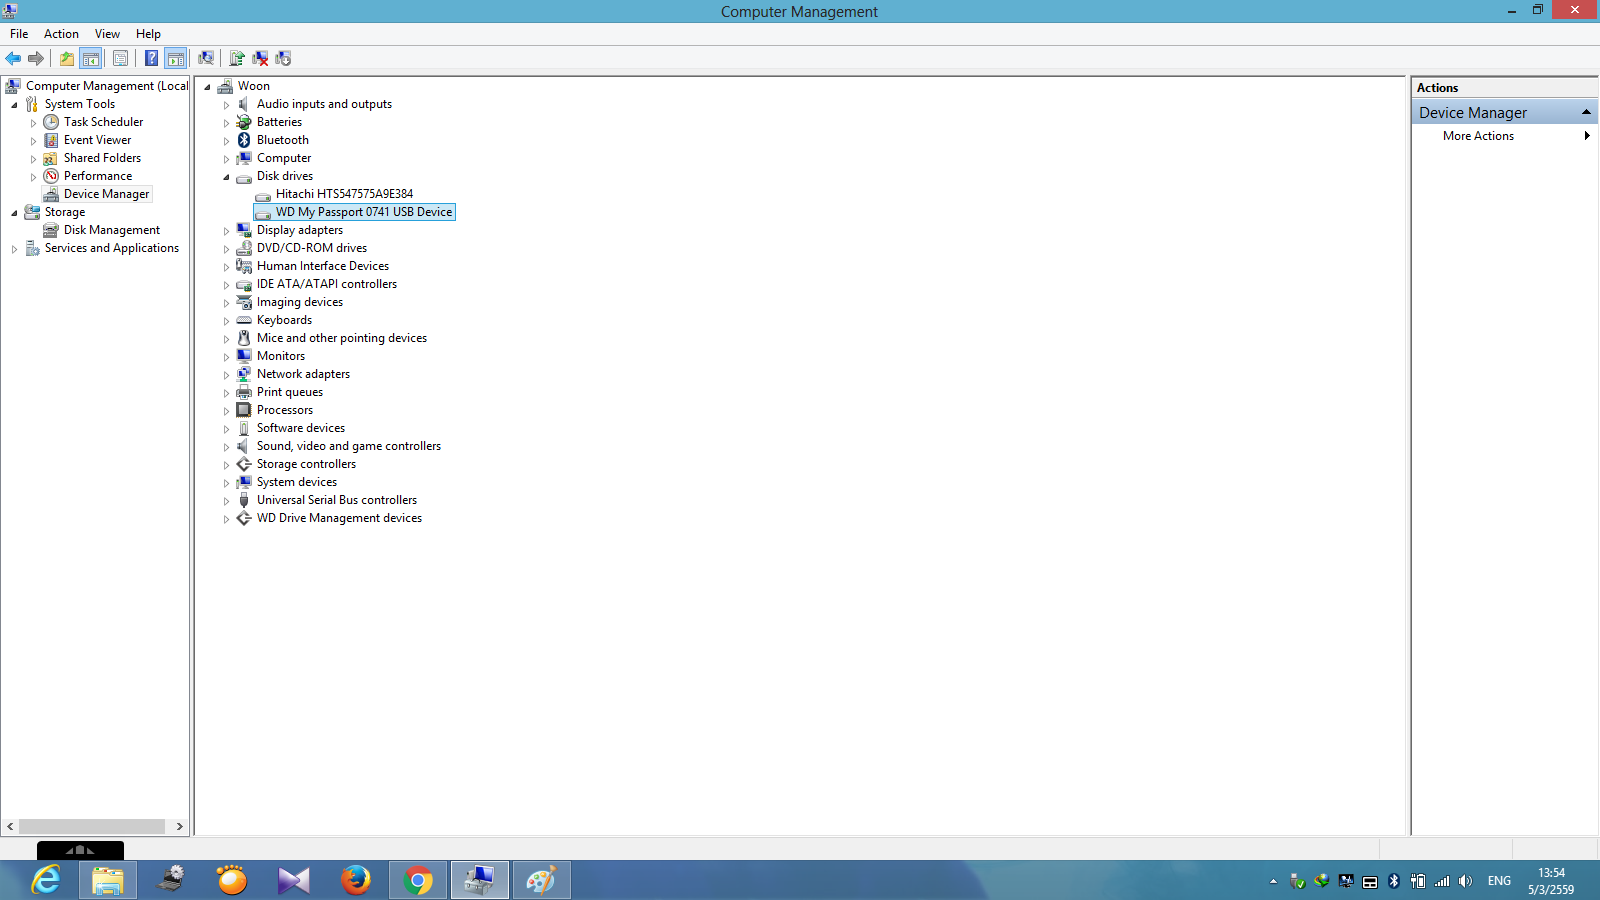
Task: Select IDE ATA/ATAPI controllers category
Action: [326, 284]
